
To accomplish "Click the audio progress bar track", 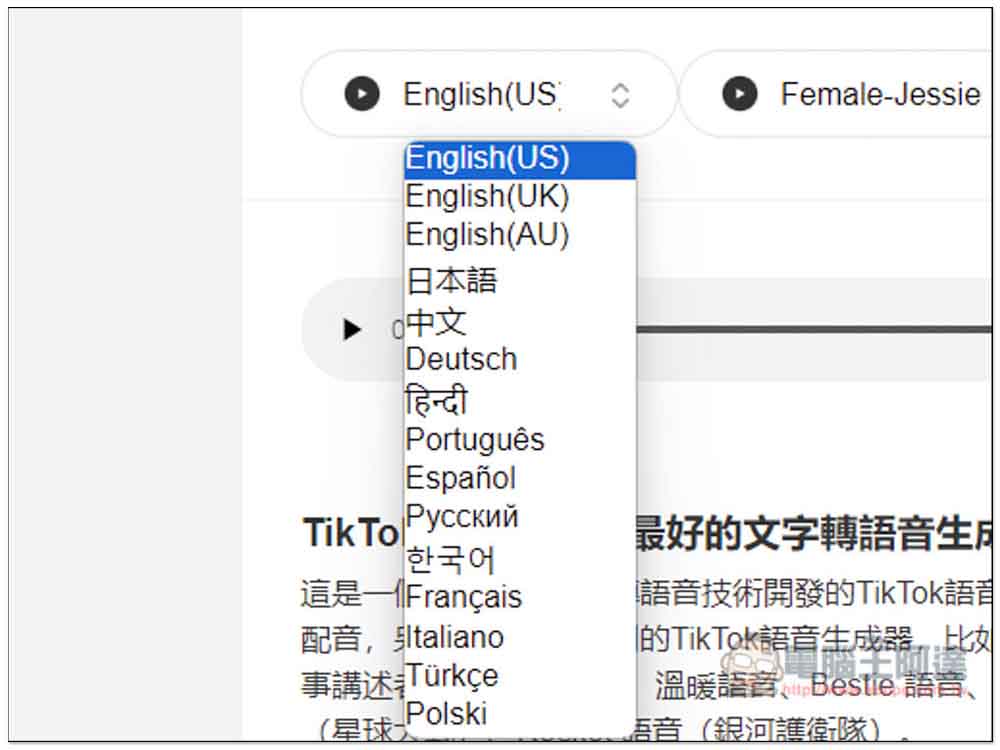I will click(x=810, y=329).
